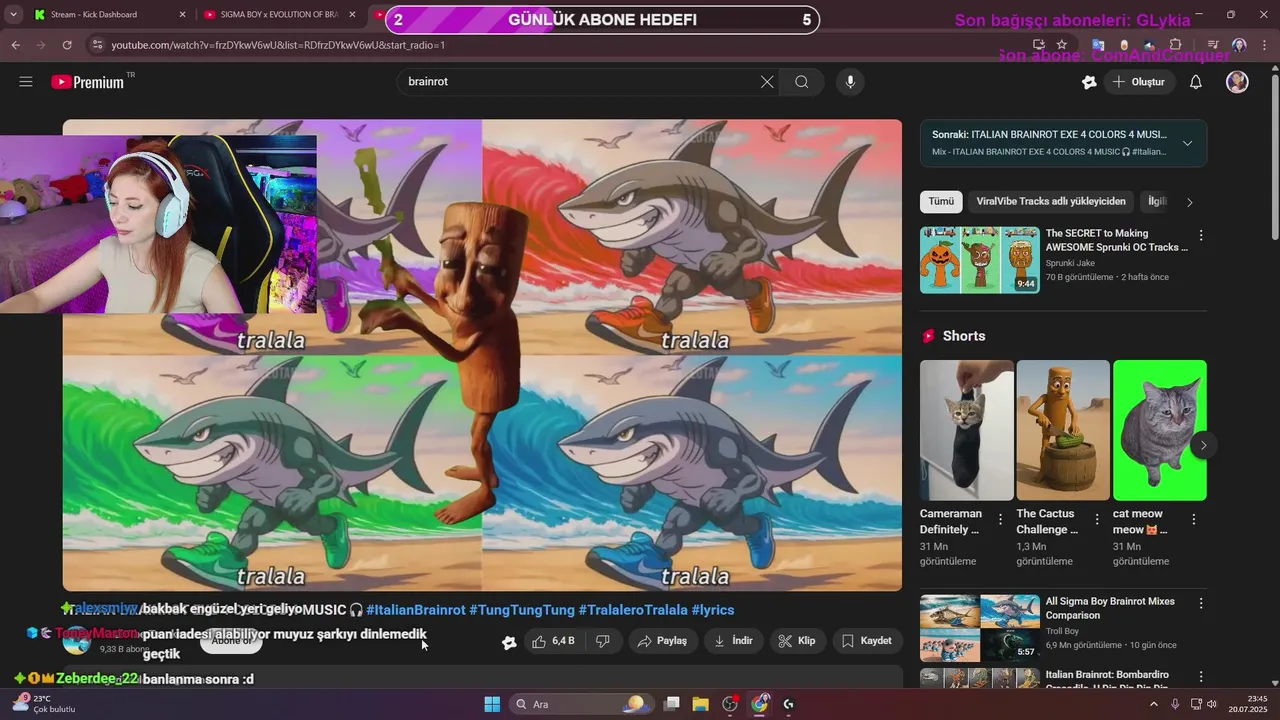Open Logitech G HUB from the taskbar

point(789,704)
